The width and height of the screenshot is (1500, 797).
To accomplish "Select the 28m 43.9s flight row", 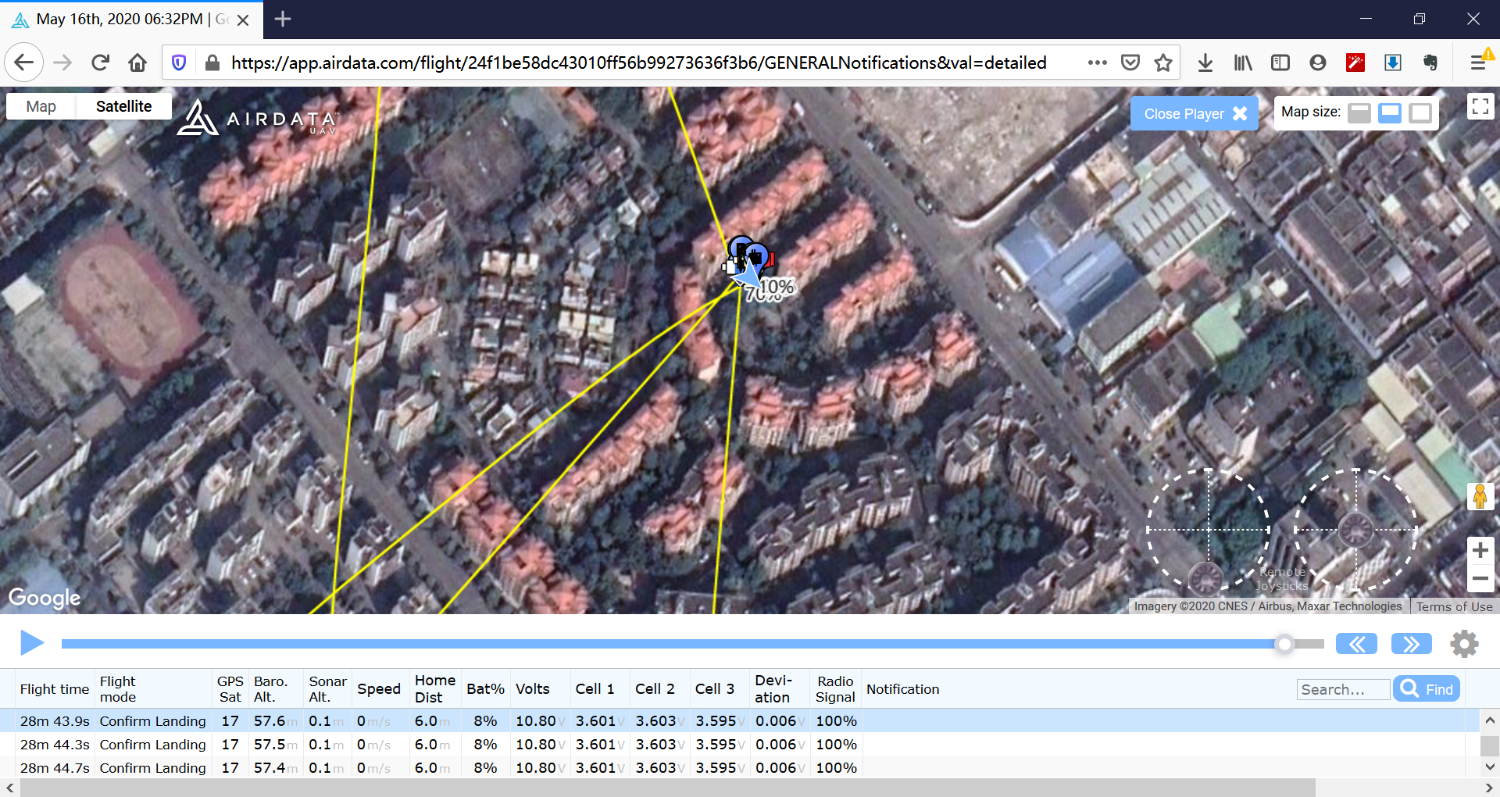I will click(x=739, y=720).
